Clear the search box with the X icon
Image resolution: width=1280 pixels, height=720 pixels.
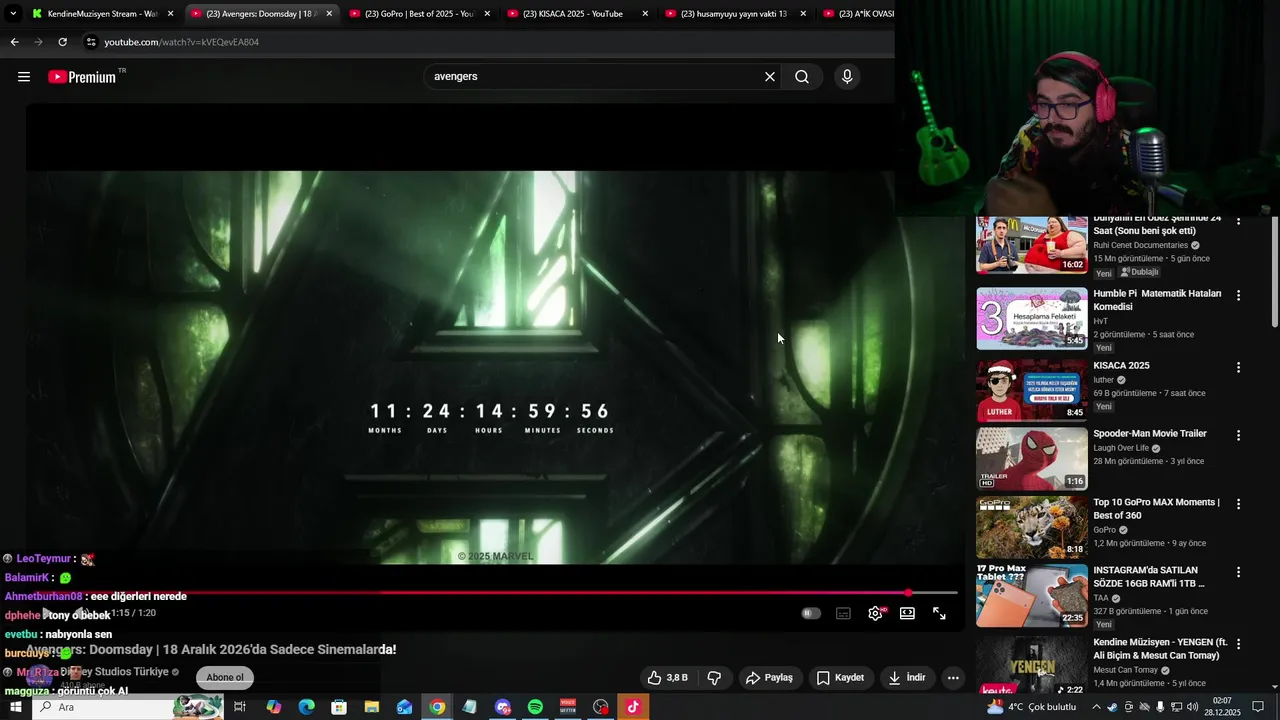[x=770, y=77]
